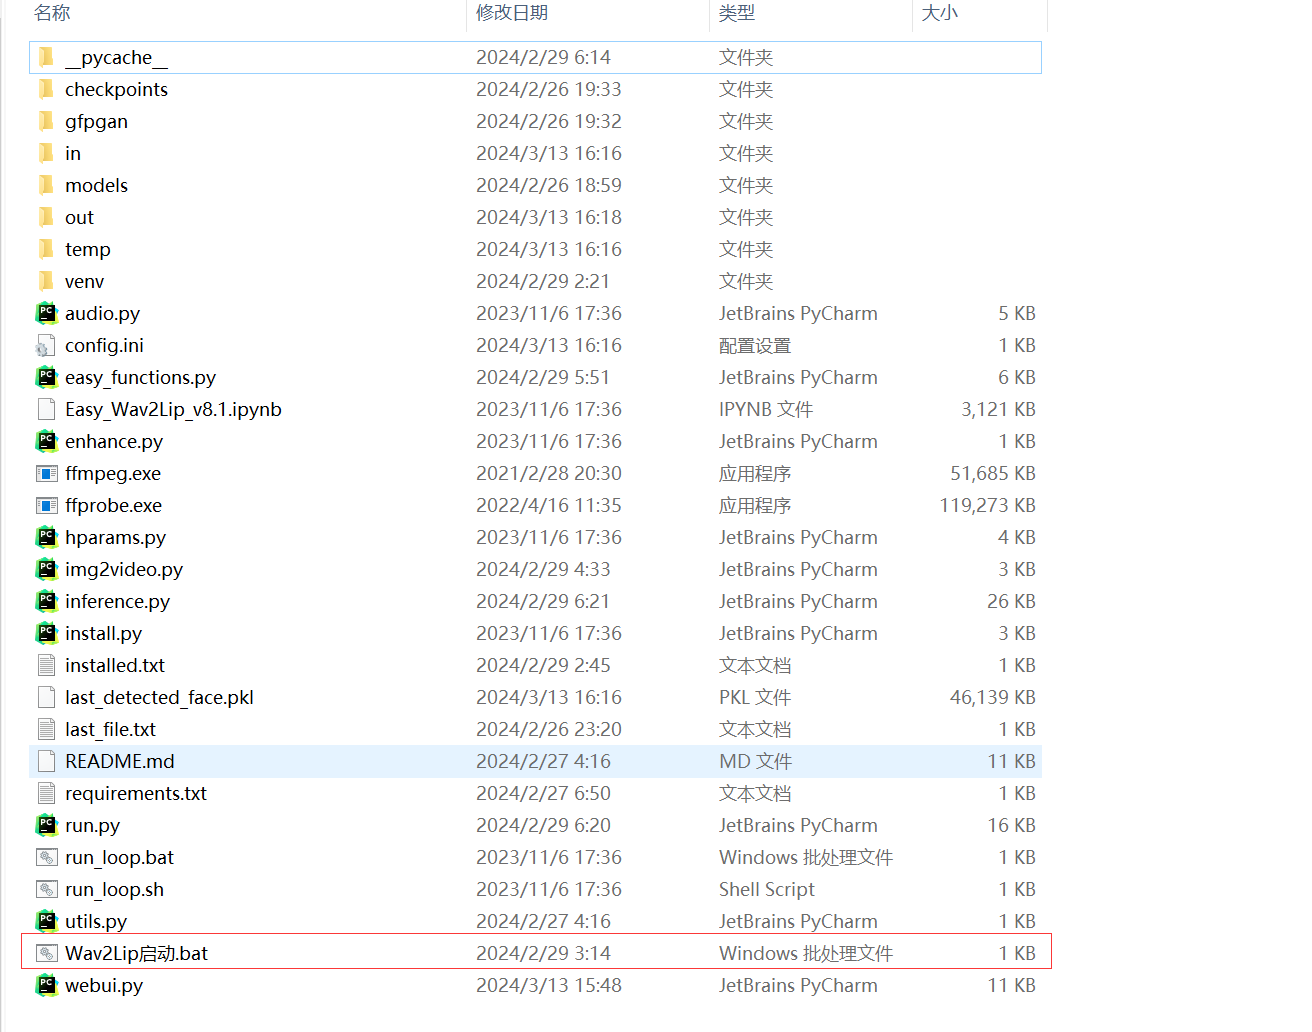The height and width of the screenshot is (1032, 1312).
Task: Click the file icon of last_detected_face.pkl
Action: click(46, 697)
